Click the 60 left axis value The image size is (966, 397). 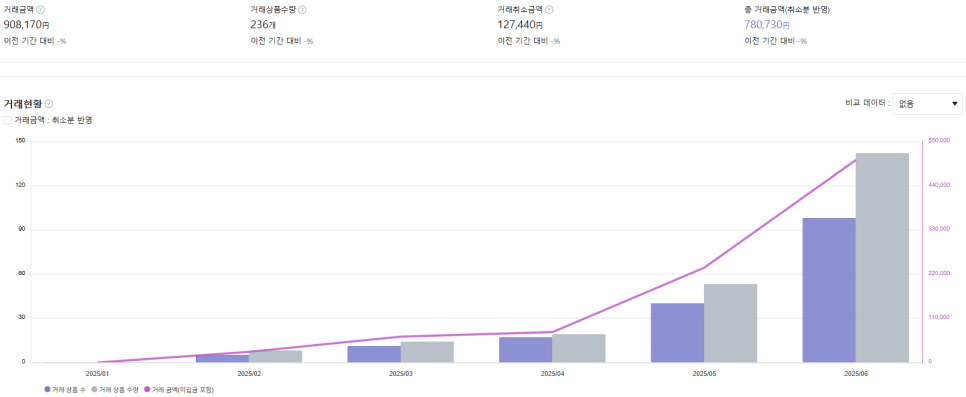(22, 274)
